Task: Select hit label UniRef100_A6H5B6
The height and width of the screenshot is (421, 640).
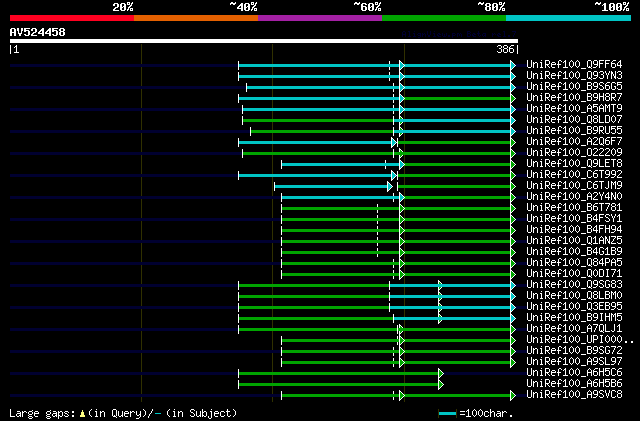Action: pos(574,384)
